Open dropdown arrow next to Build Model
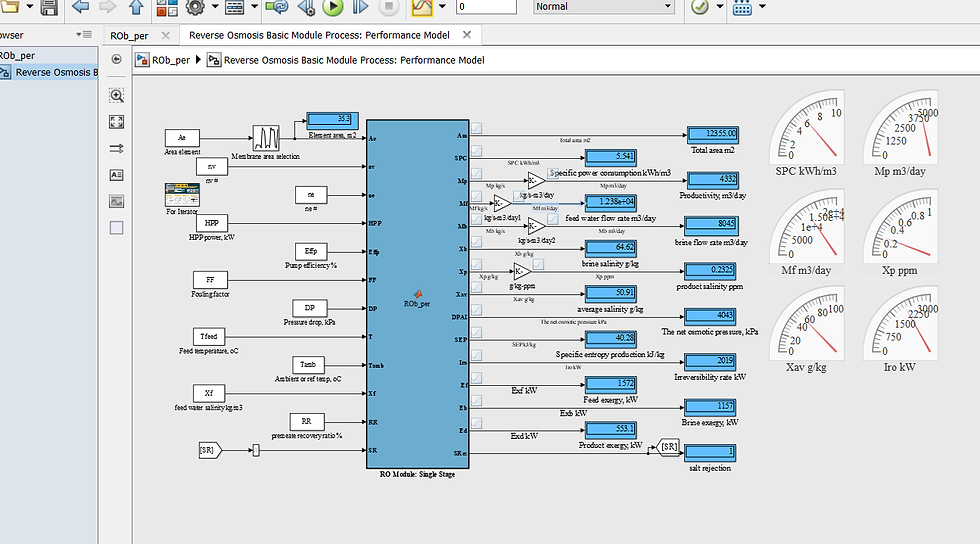Viewport: 980px width, 544px height. point(762,7)
